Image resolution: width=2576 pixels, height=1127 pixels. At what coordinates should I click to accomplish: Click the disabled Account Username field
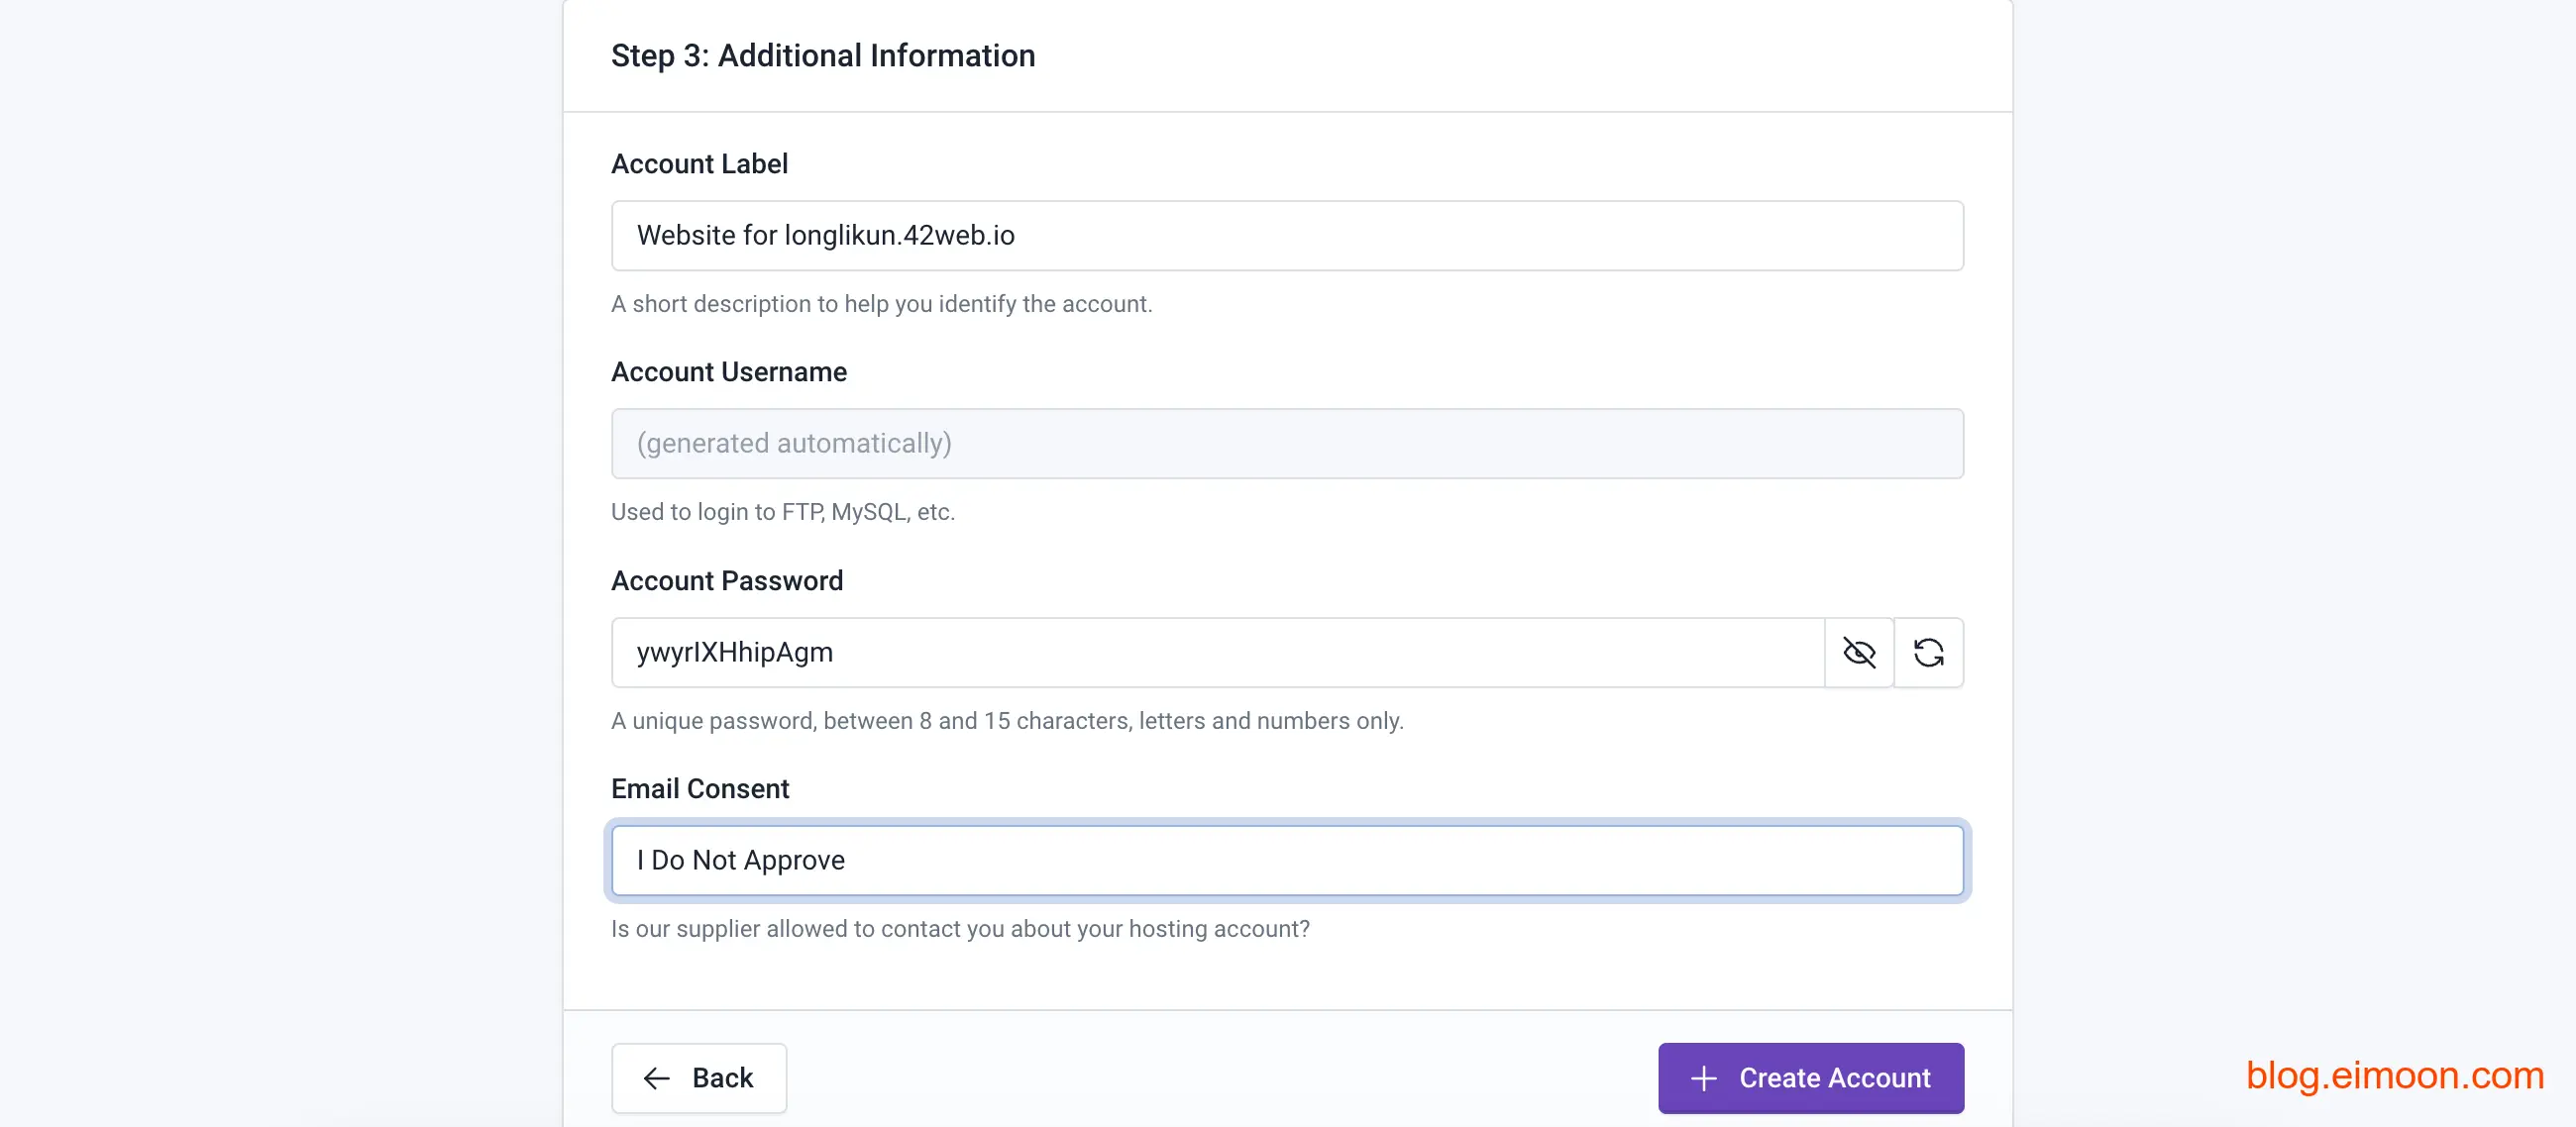[1287, 444]
